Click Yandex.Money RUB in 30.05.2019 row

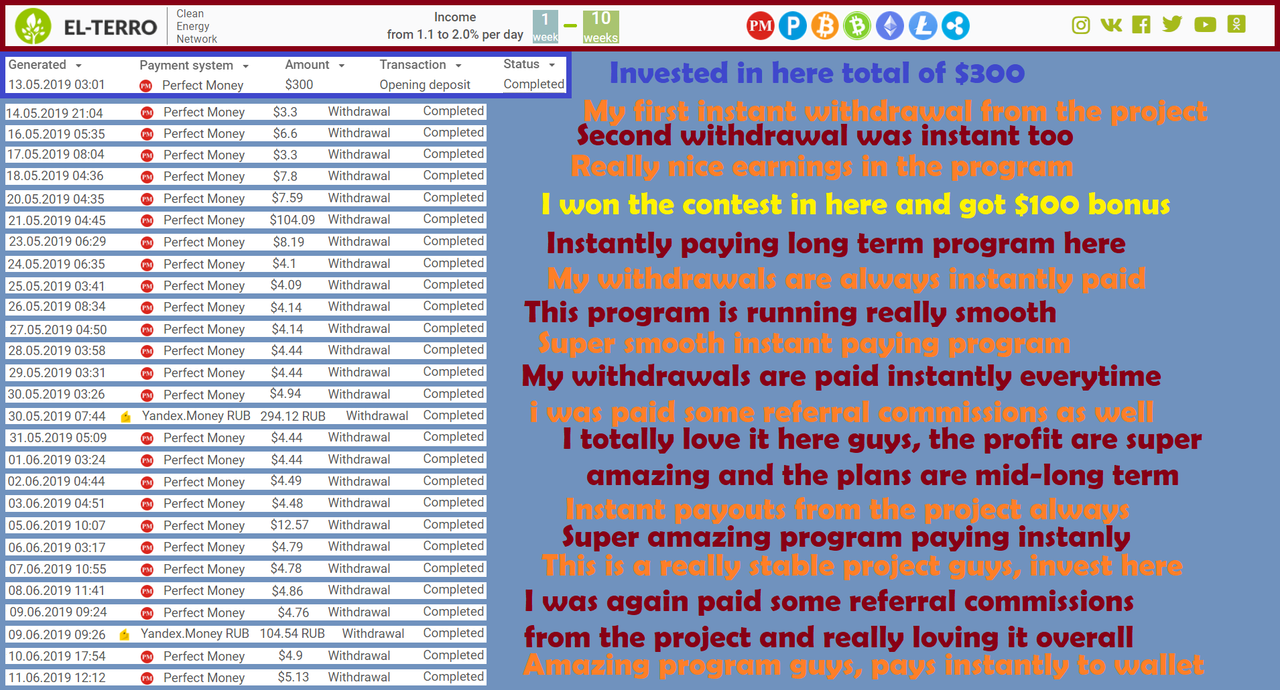[196, 416]
